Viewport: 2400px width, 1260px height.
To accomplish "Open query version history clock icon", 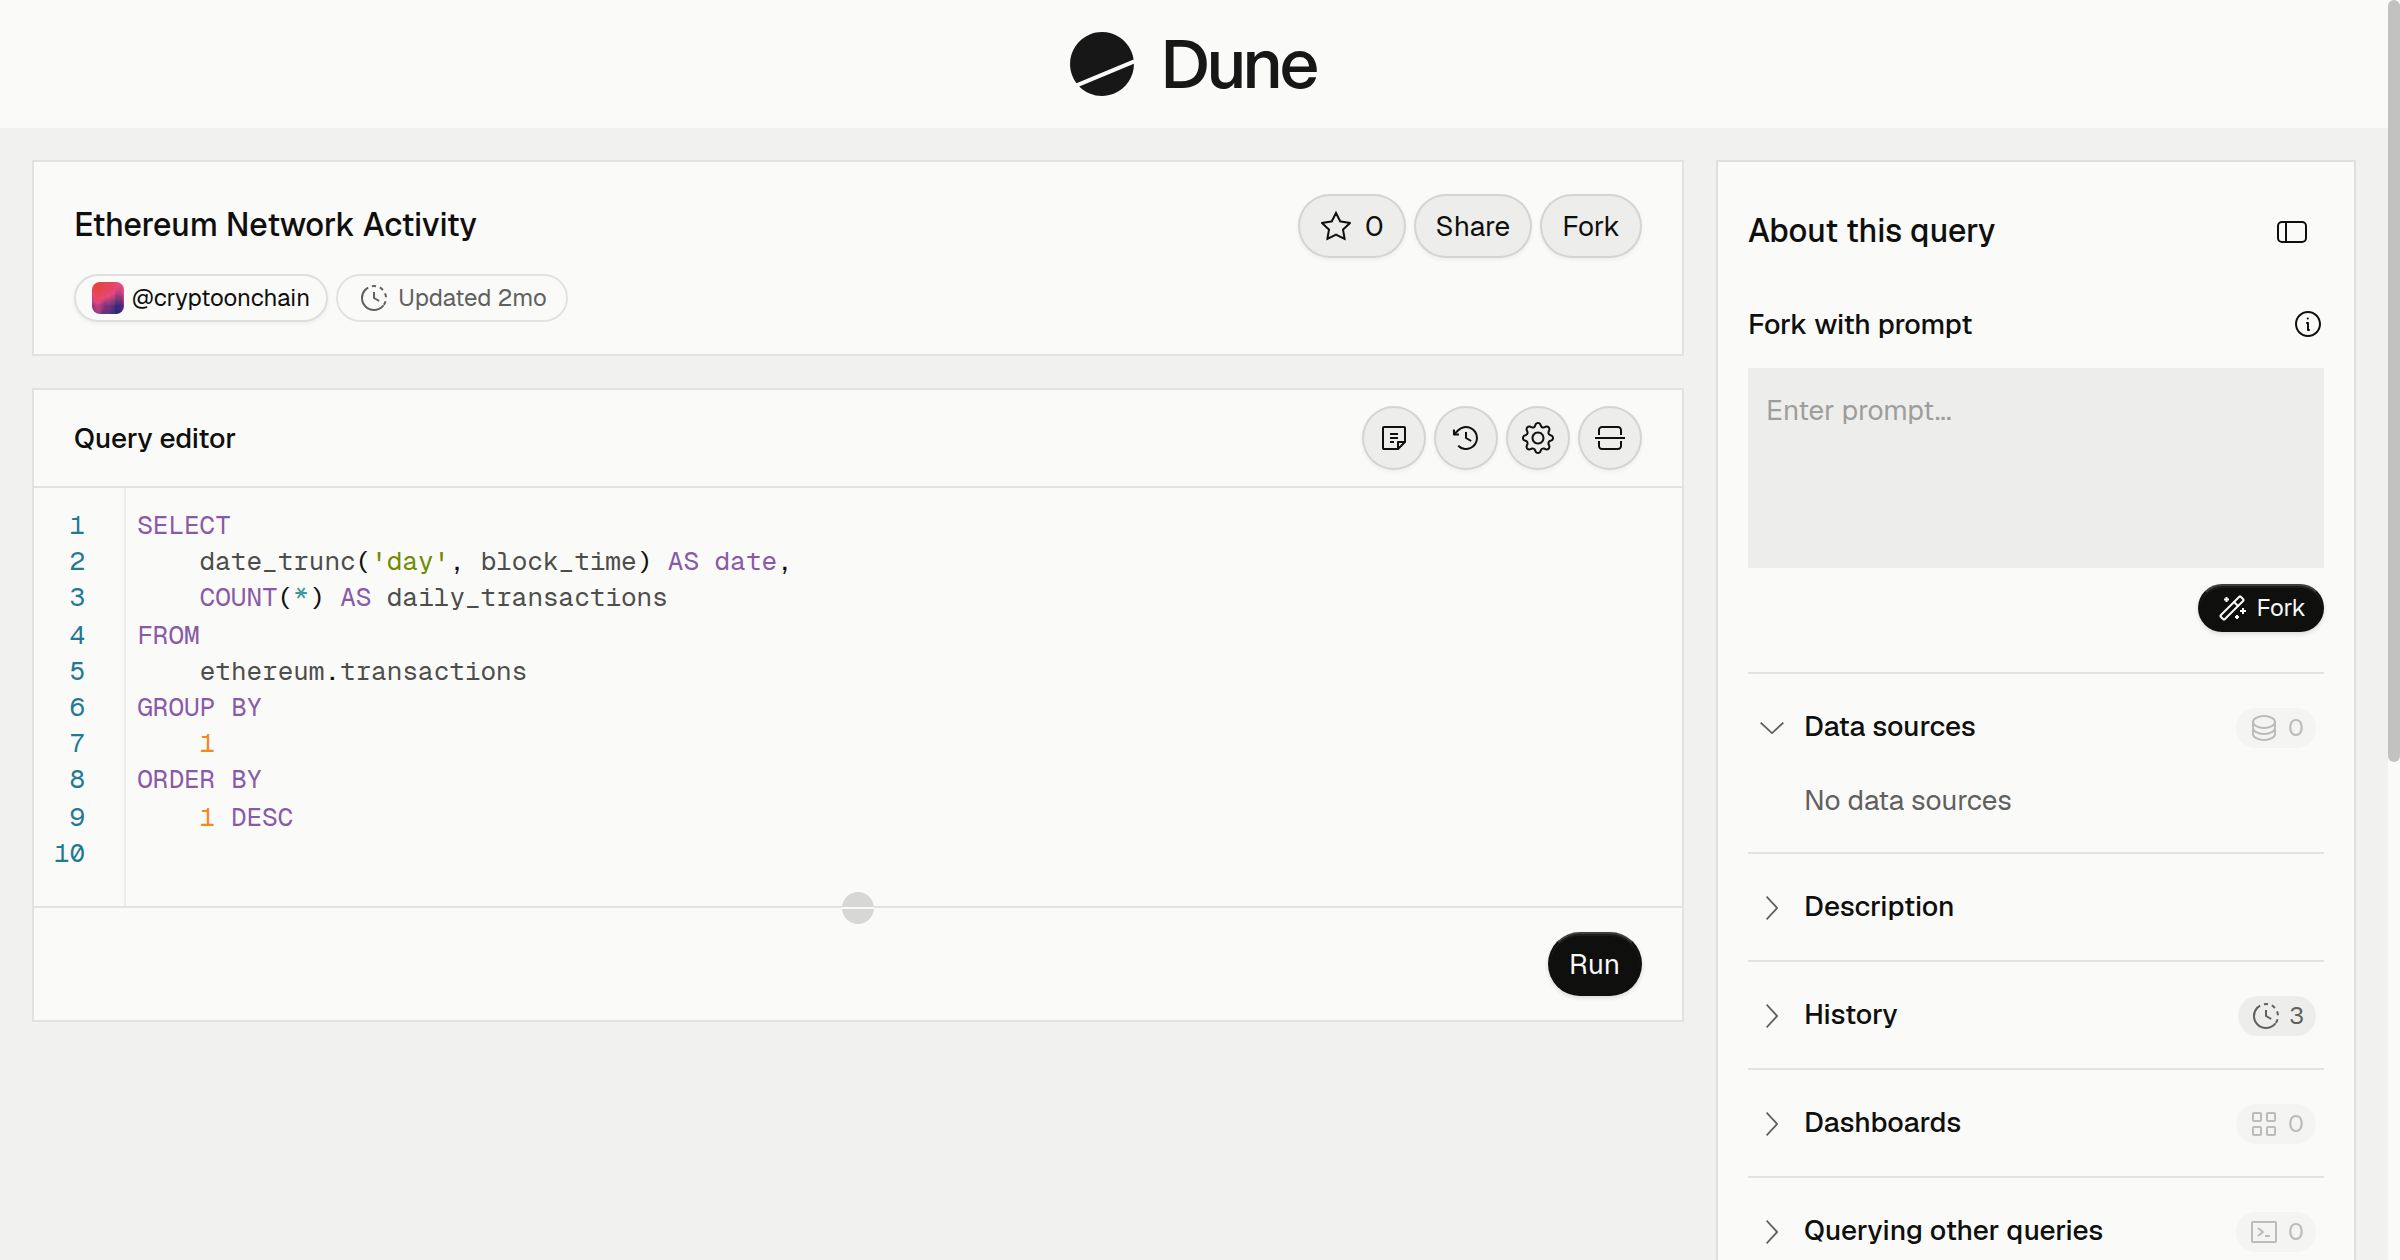I will [x=1465, y=438].
